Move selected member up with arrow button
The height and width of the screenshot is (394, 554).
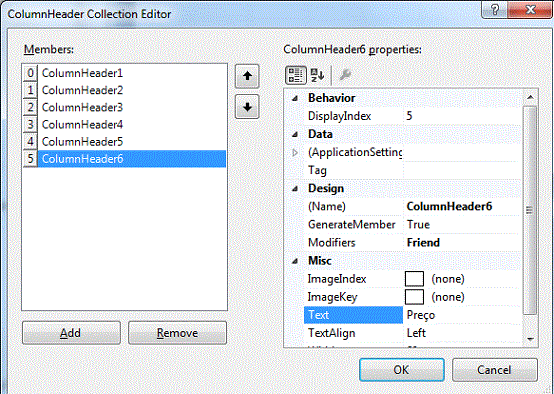[247, 76]
